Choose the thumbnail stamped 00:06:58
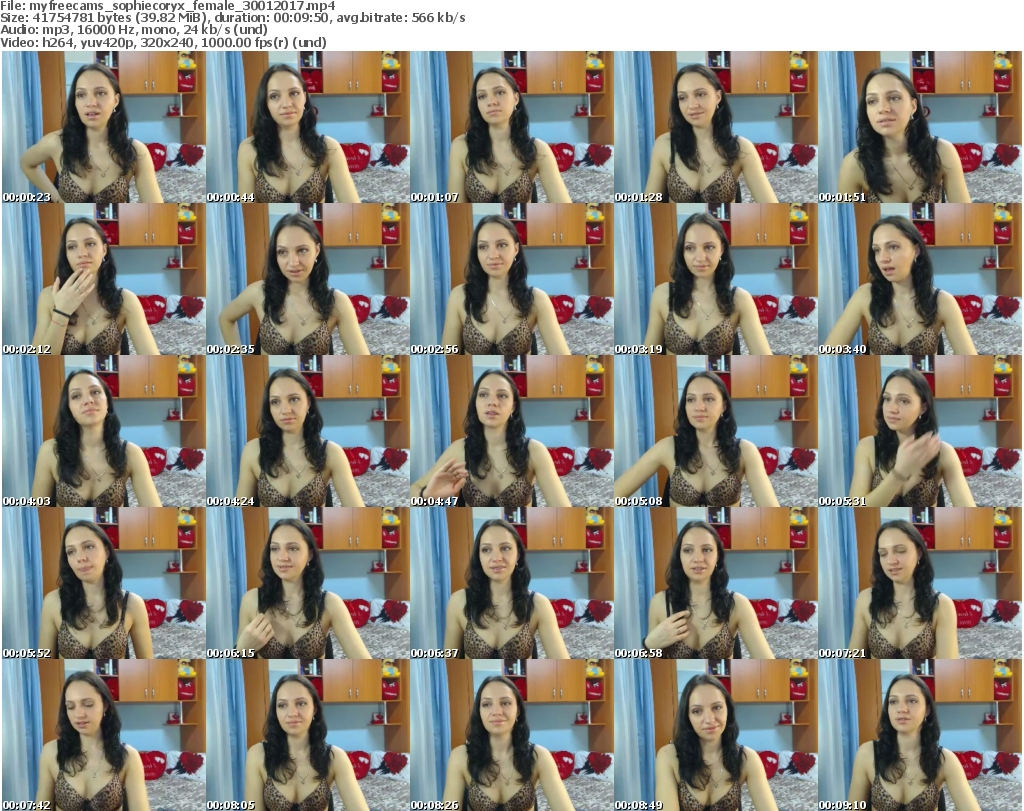 (716, 583)
